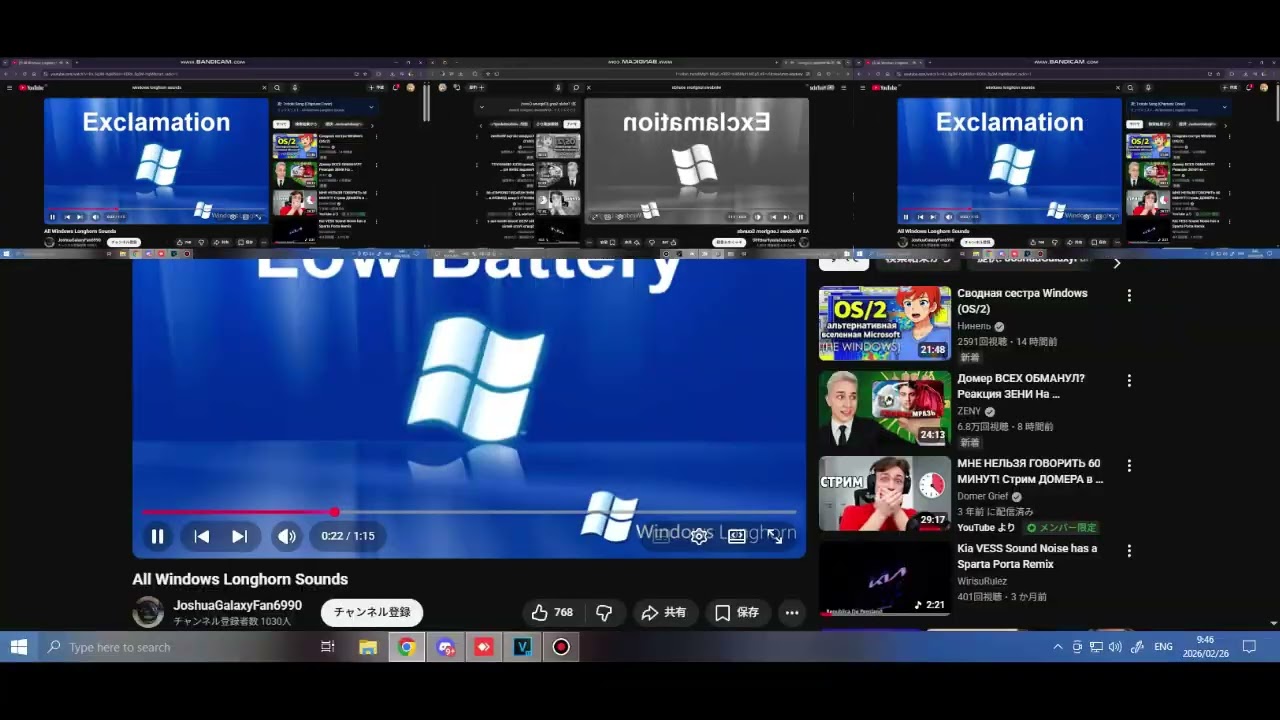Open the three-dot more actions under video

coord(792,612)
